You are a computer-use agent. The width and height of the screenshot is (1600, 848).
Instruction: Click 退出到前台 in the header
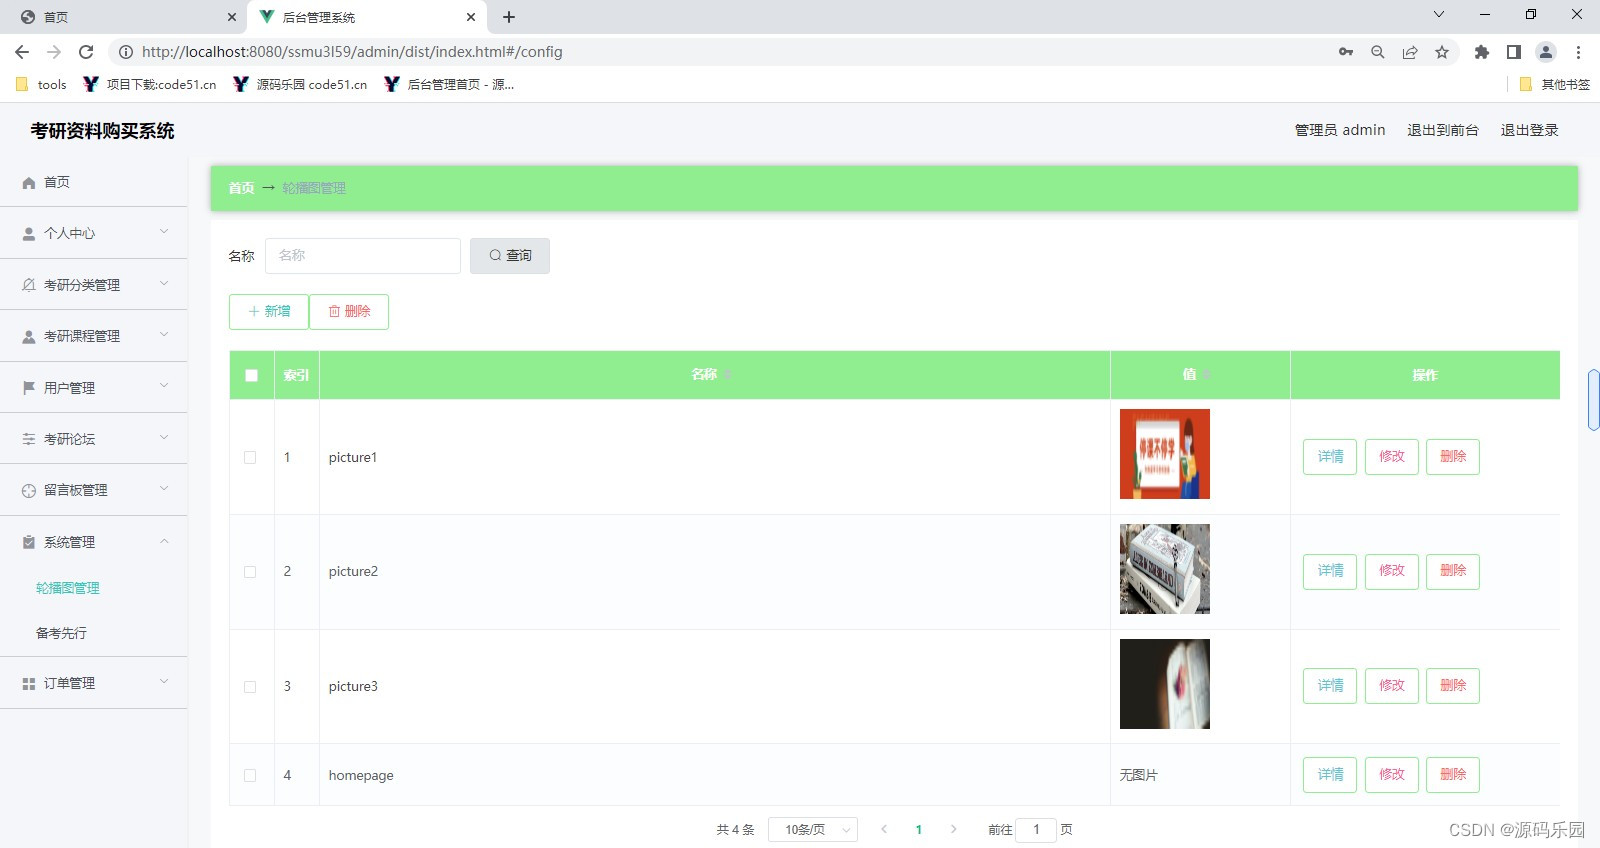[x=1443, y=130]
